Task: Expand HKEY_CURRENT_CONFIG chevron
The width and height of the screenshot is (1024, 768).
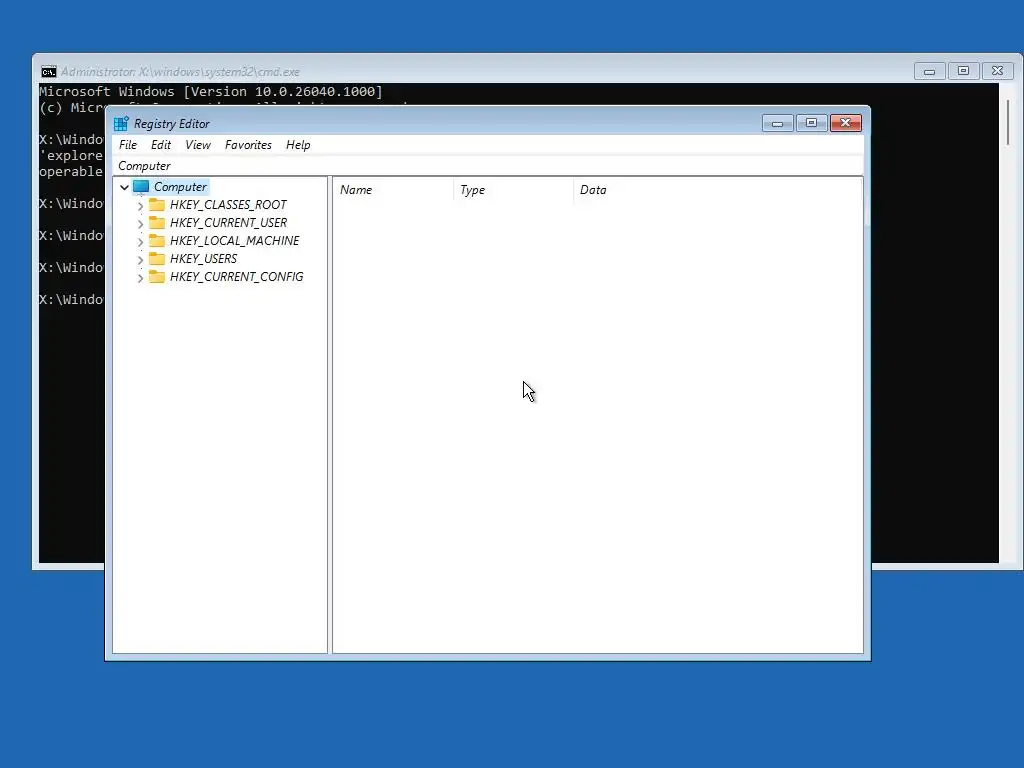Action: [x=140, y=278]
